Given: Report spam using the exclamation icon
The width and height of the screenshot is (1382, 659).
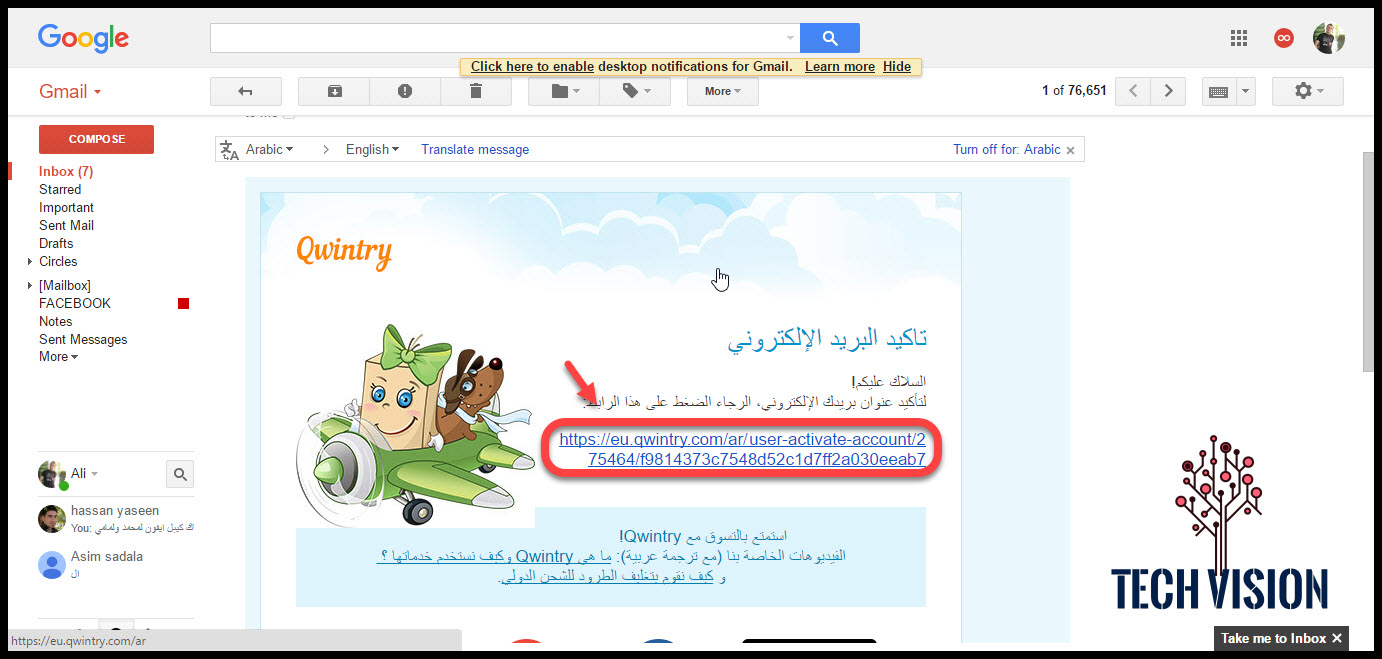Looking at the screenshot, I should click(x=405, y=91).
